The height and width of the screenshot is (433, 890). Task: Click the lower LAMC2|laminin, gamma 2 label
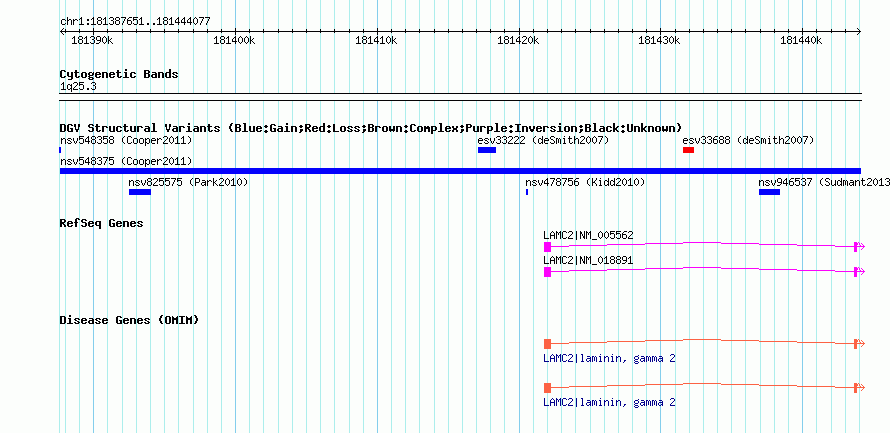click(609, 402)
